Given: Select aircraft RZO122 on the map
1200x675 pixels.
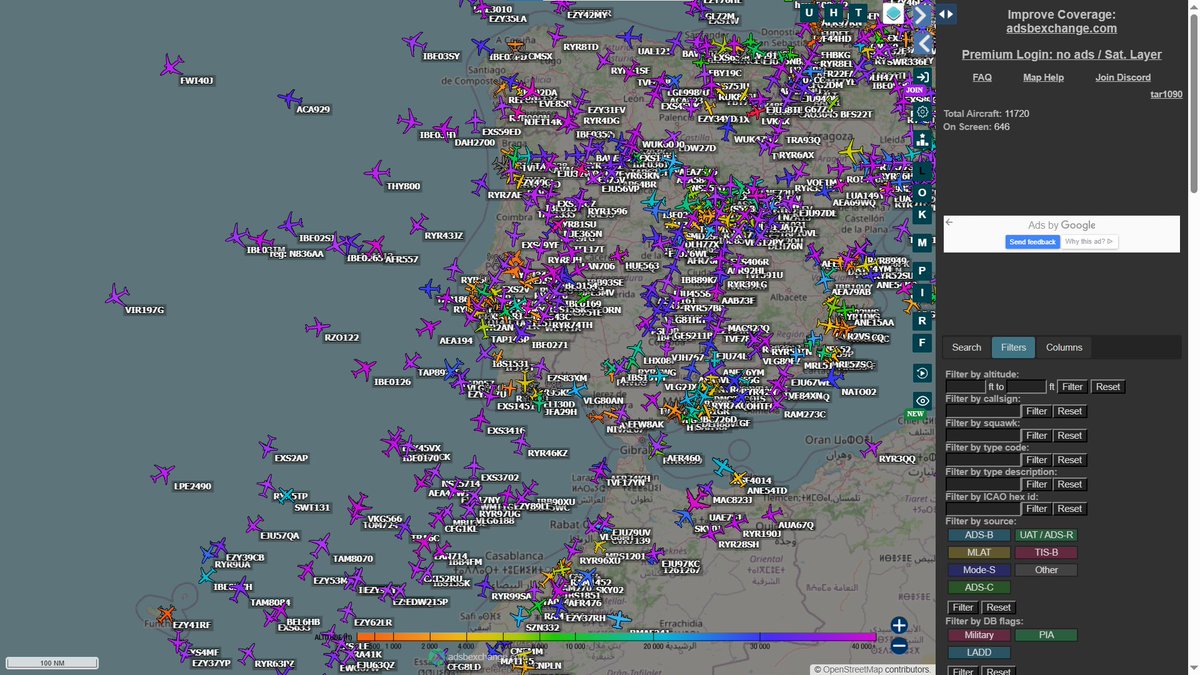Looking at the screenshot, I should click(317, 327).
